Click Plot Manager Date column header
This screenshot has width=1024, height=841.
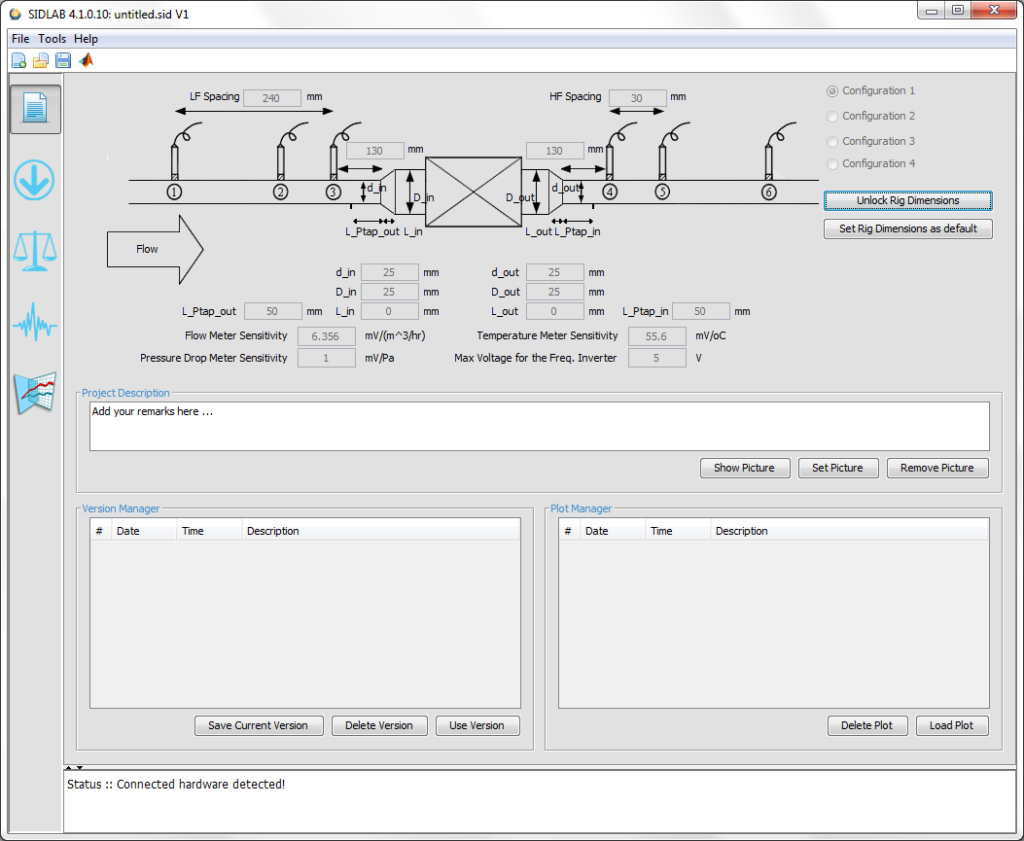613,531
